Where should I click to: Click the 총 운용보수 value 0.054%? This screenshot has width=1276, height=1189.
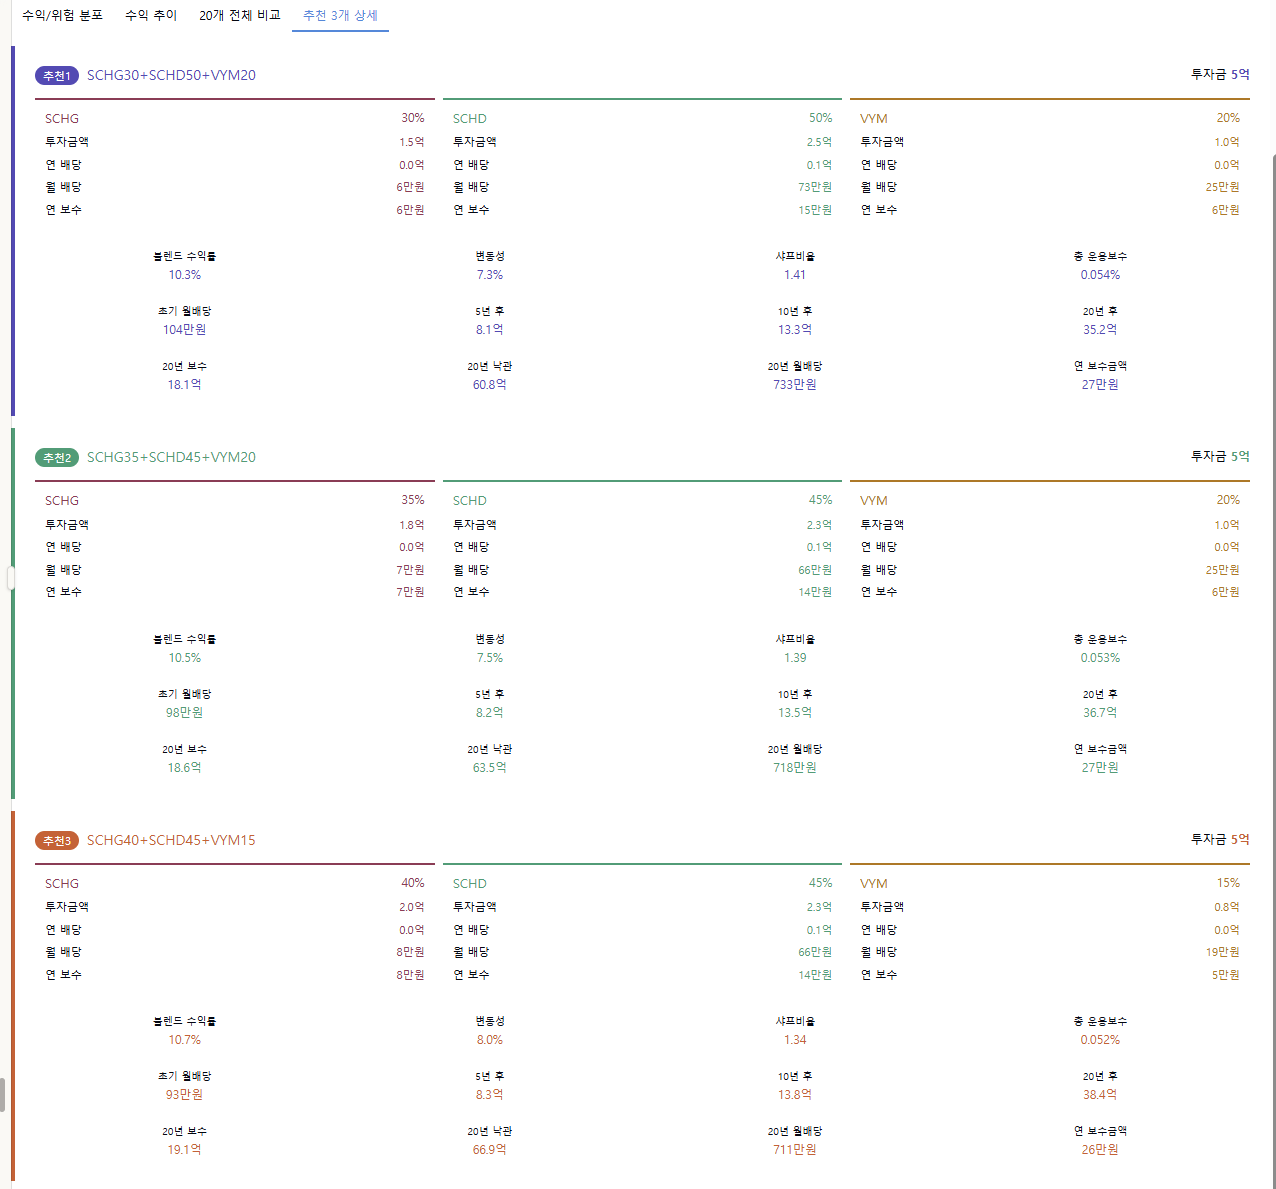(x=1100, y=275)
